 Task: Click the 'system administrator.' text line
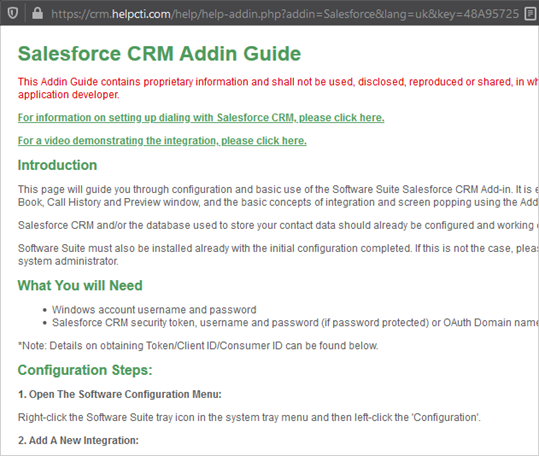point(68,261)
